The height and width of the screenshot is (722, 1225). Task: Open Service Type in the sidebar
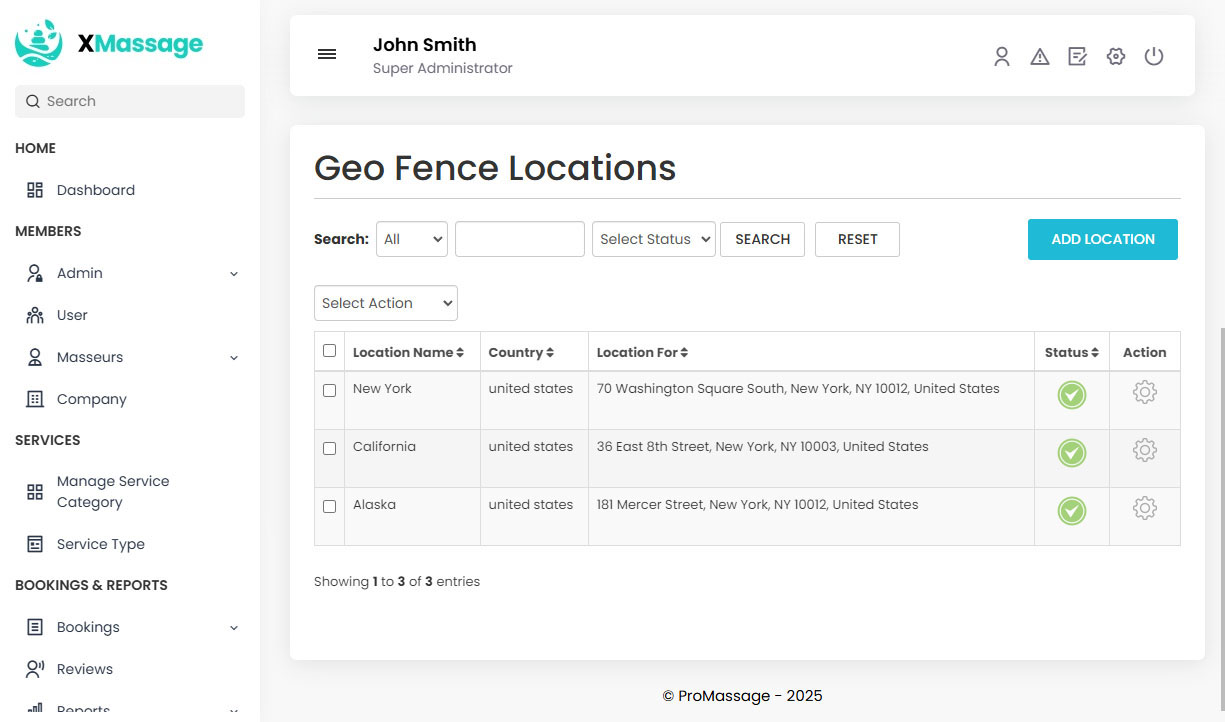click(x=100, y=544)
